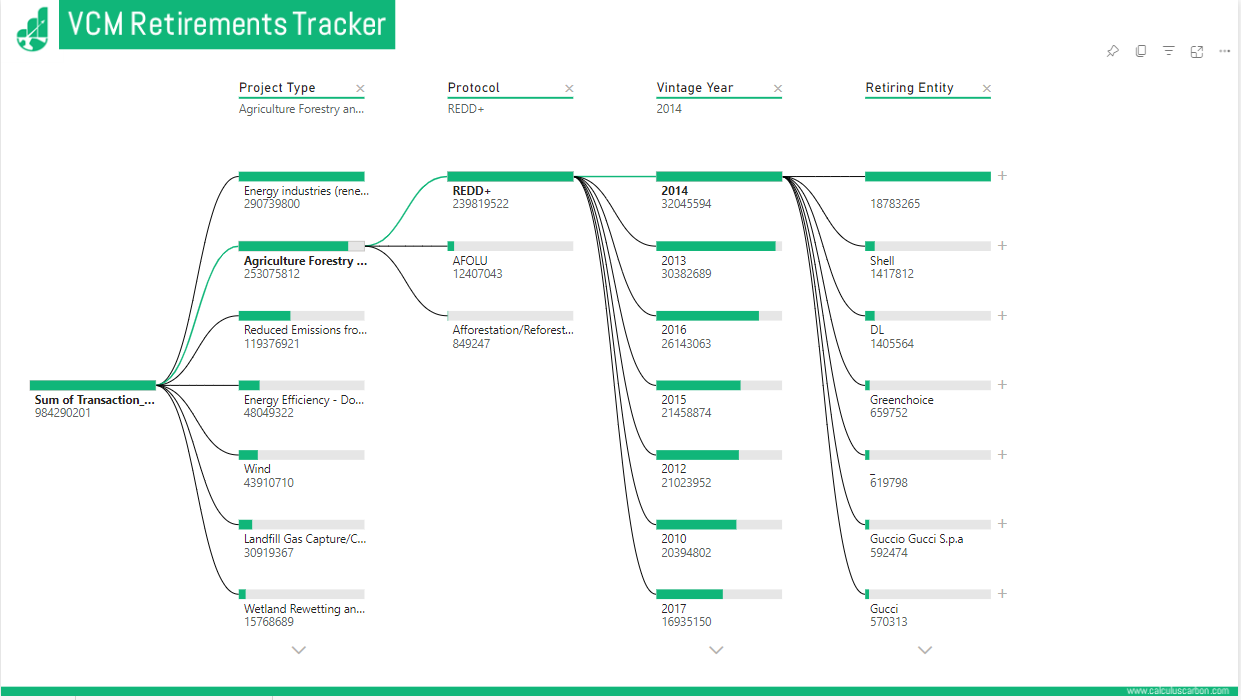1241x700 pixels.
Task: Expand the Guccio Gucci S.p.a node
Action: point(1002,524)
